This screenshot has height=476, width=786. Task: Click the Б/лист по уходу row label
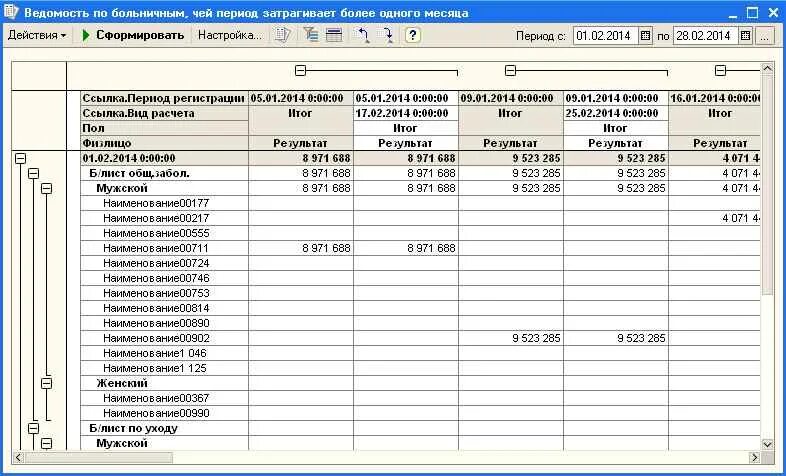point(164,428)
